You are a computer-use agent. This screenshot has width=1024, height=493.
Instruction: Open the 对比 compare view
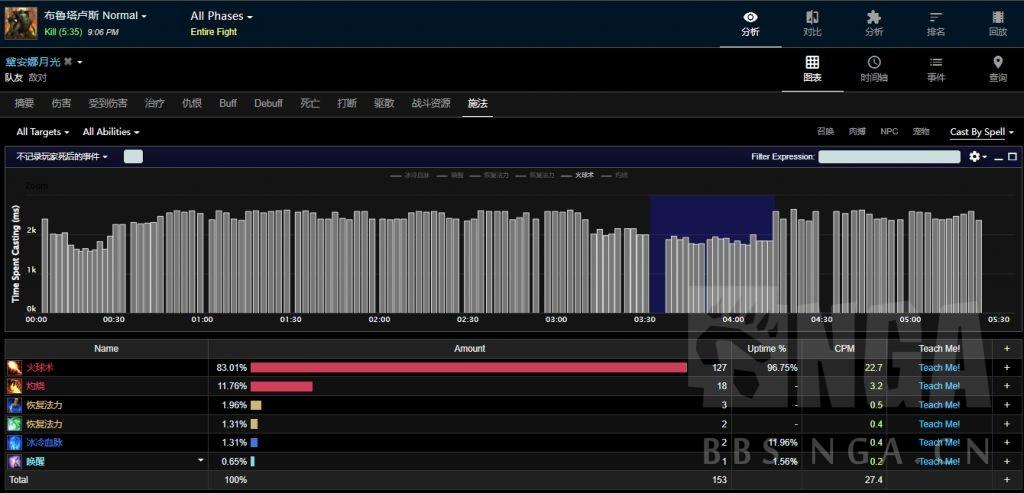click(x=812, y=23)
